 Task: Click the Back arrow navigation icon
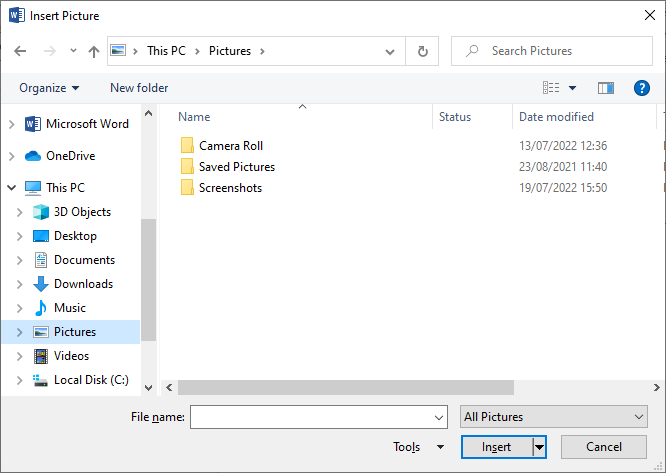21,51
